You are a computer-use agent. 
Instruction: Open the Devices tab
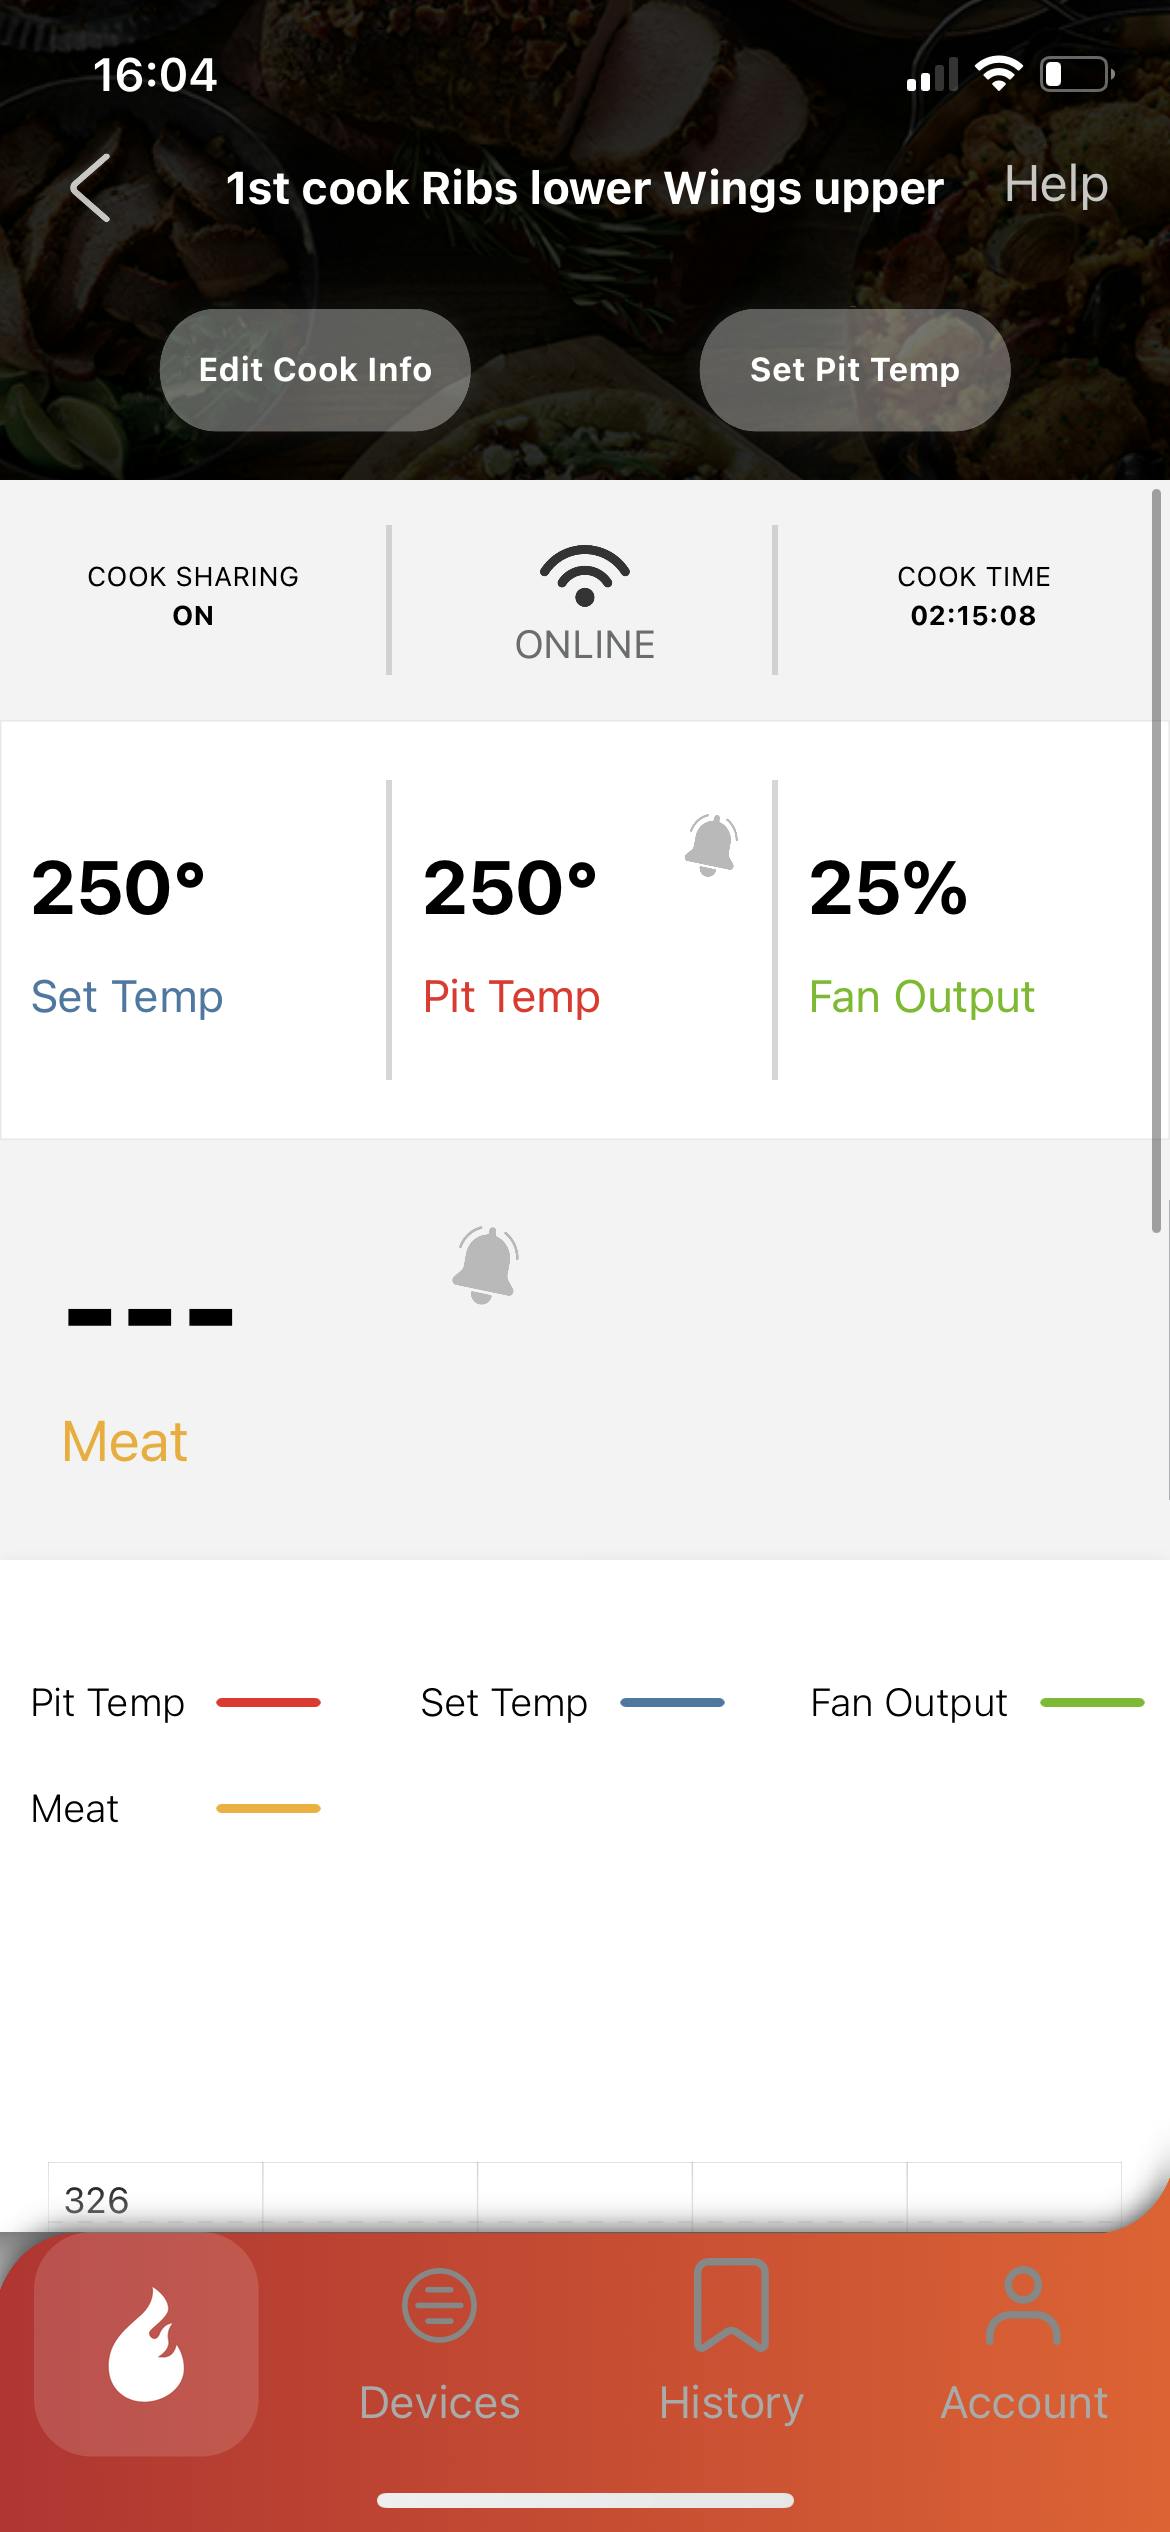(x=439, y=2344)
